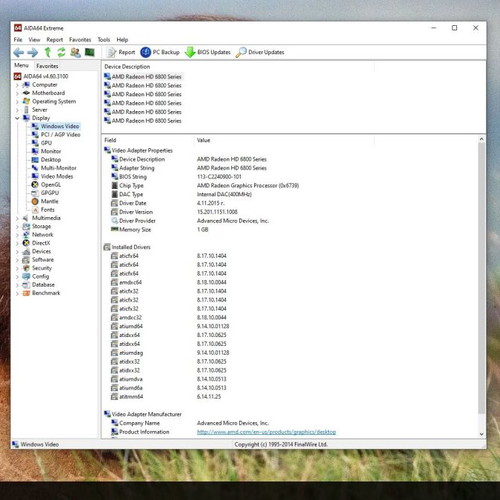This screenshot has height=500, width=500.
Task: Click the Benchmark icon in tree
Action: coord(26,293)
